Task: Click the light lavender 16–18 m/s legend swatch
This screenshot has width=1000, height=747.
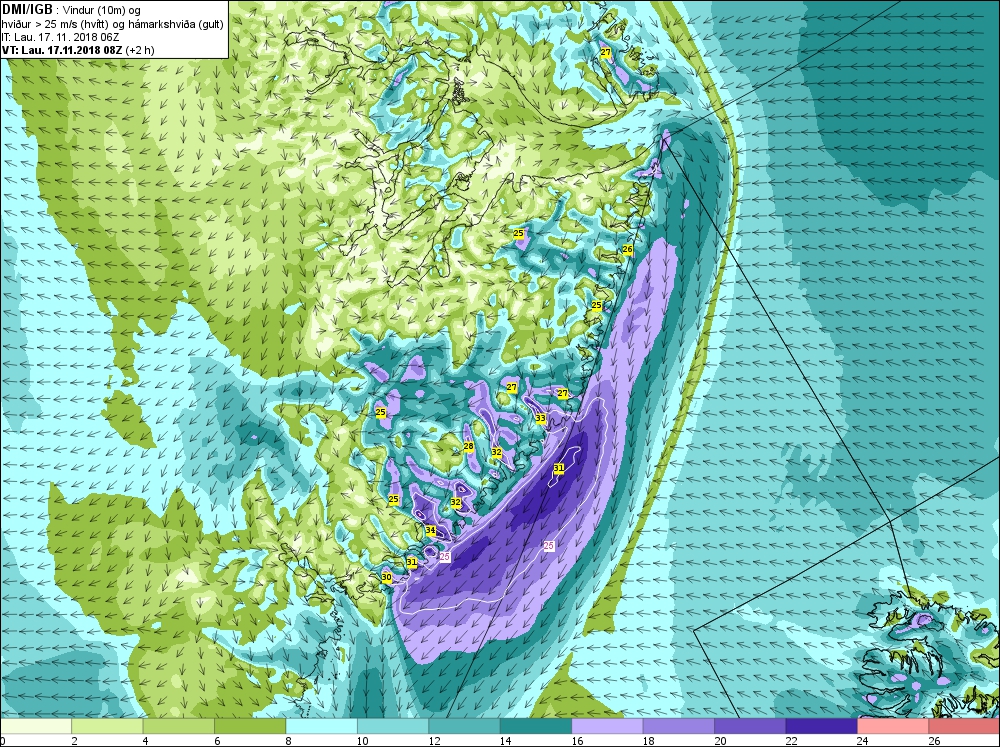Action: point(607,726)
